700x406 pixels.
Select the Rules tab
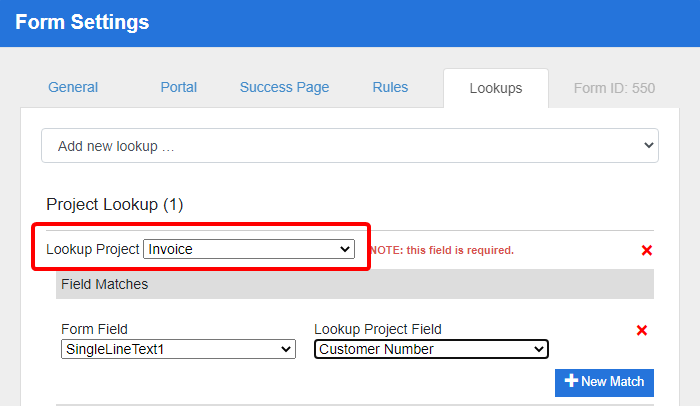[390, 88]
